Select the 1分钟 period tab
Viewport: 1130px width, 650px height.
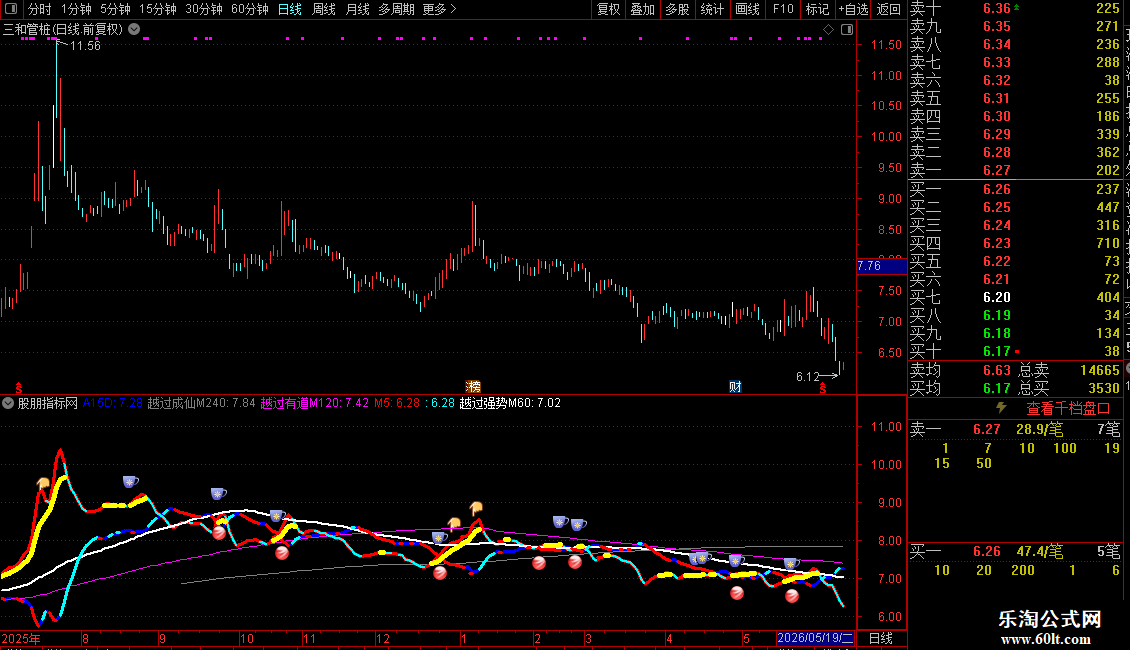tap(76, 9)
